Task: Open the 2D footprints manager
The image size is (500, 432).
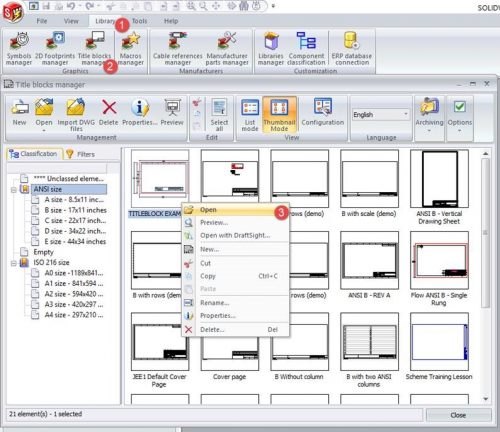Action: (x=55, y=49)
